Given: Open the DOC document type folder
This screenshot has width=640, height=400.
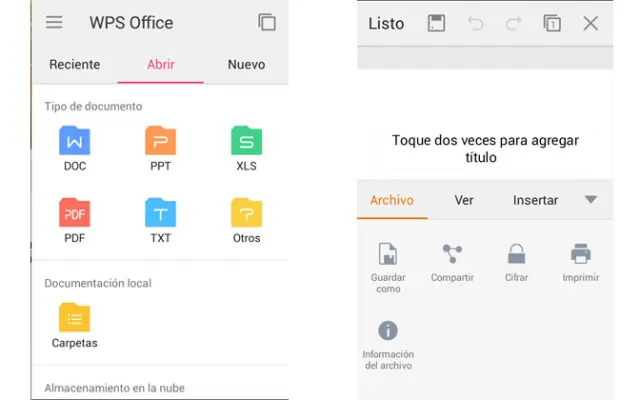Looking at the screenshot, I should [75, 141].
